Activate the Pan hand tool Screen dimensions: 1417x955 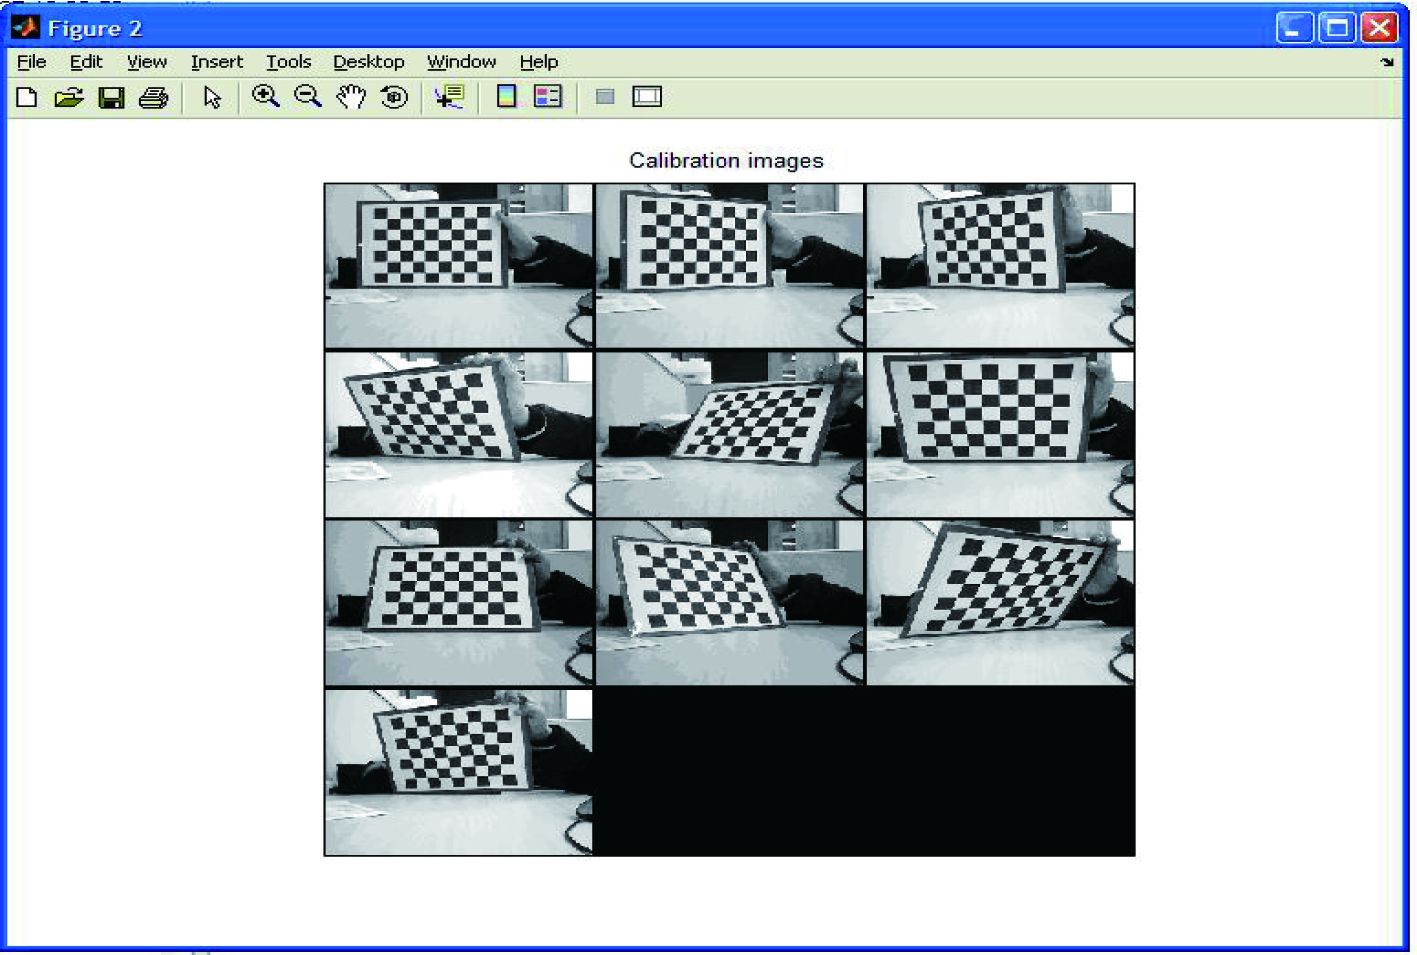point(351,97)
